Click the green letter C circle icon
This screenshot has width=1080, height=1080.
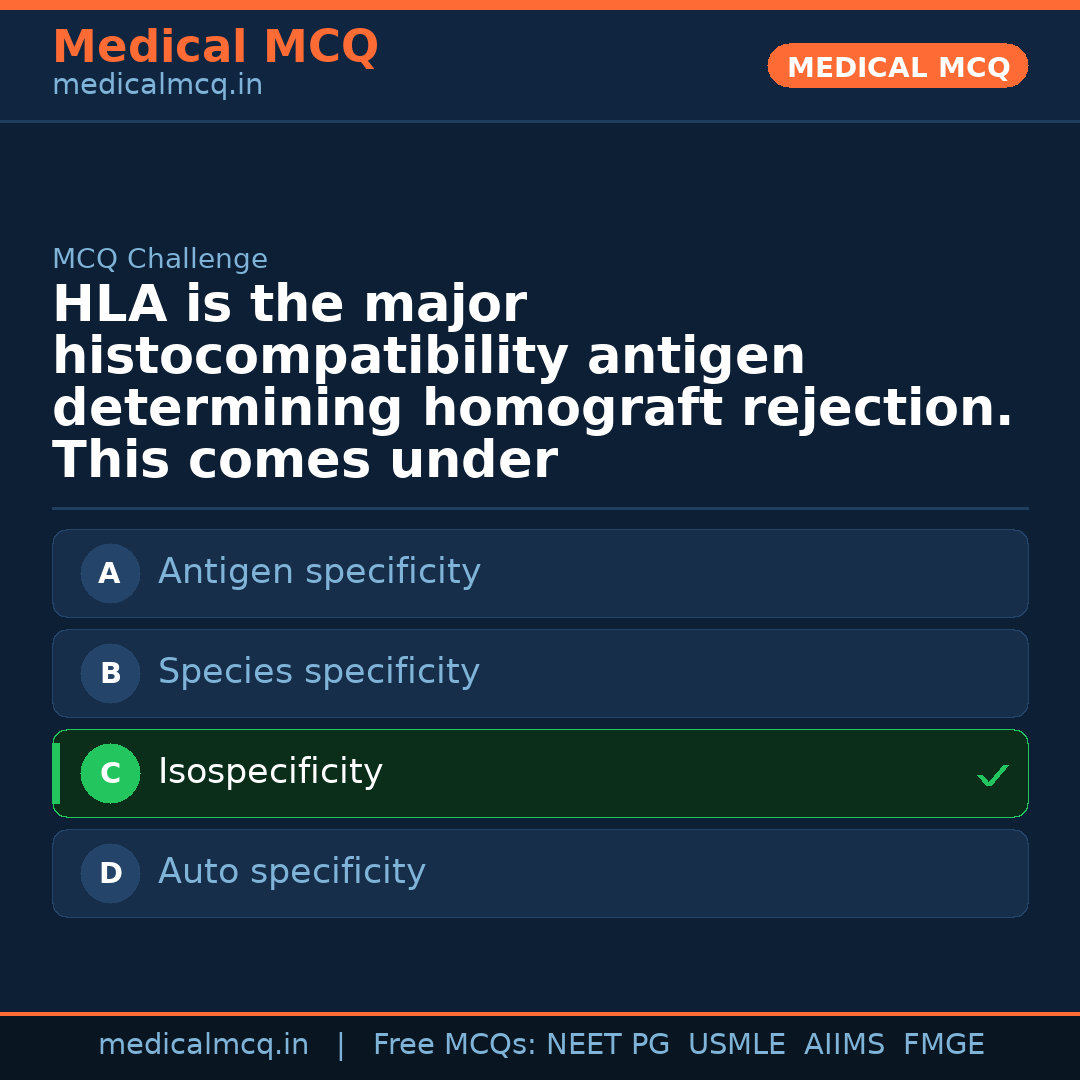[110, 774]
